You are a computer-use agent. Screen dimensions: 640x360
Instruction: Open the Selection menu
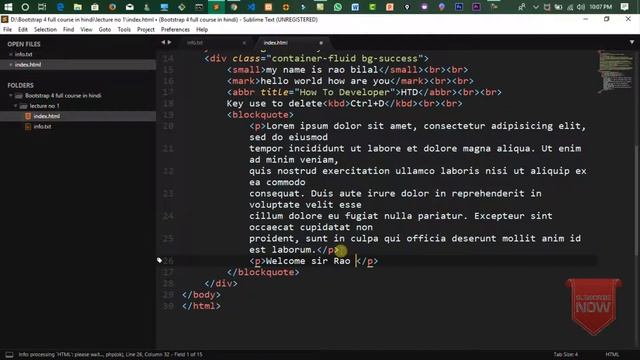pyautogui.click(x=45, y=29)
